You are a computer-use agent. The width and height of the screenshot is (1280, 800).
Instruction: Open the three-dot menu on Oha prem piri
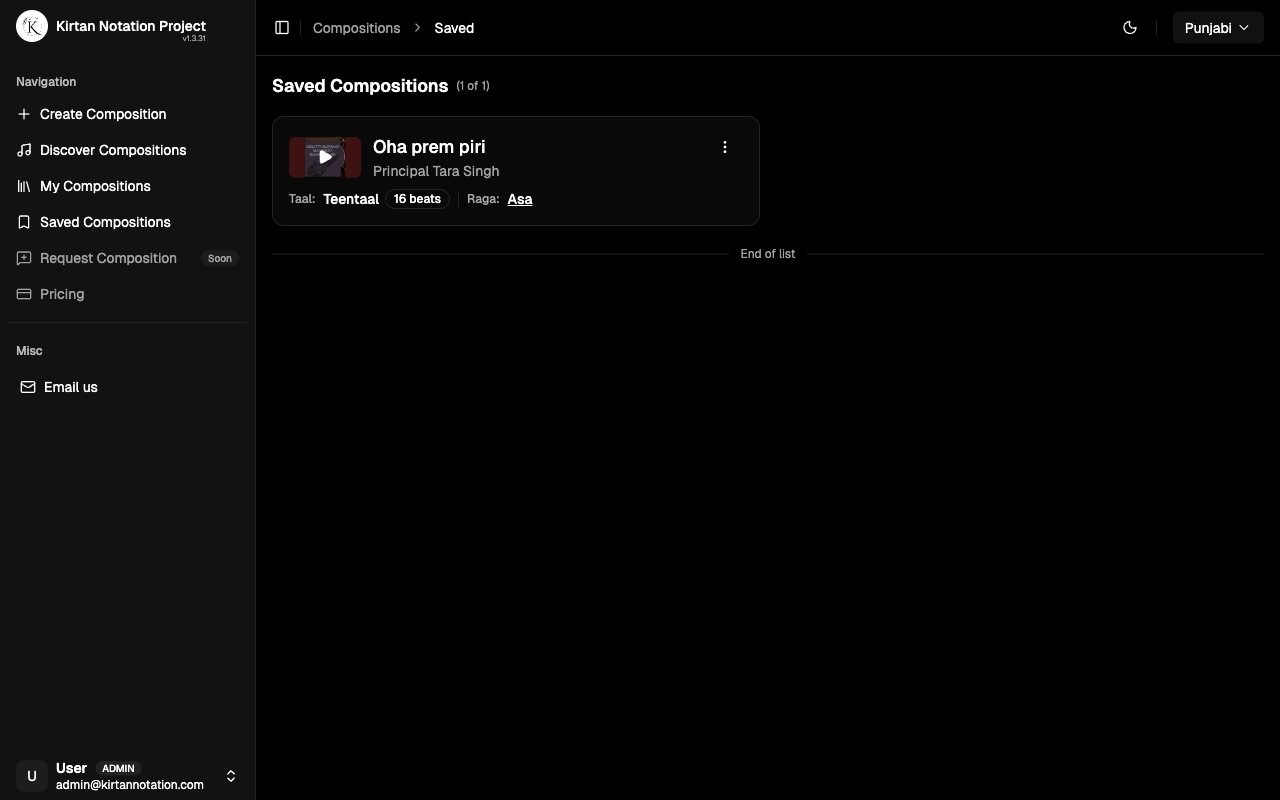(725, 147)
